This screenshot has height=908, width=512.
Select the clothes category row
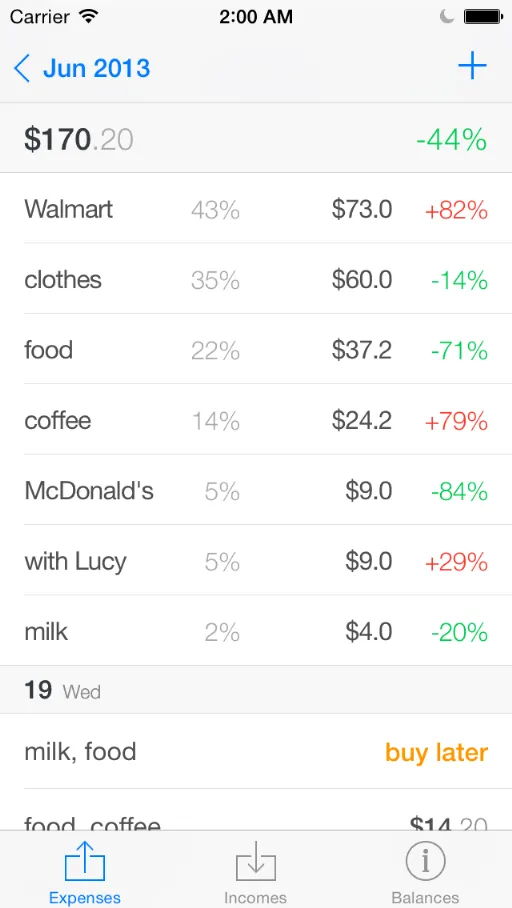point(256,279)
